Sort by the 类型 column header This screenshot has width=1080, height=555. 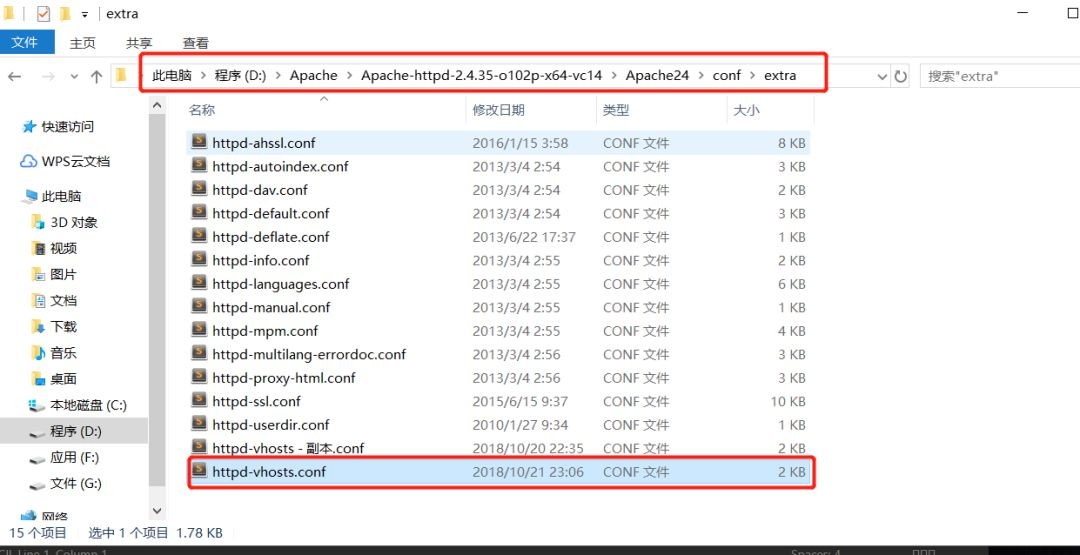pyautogui.click(x=616, y=110)
